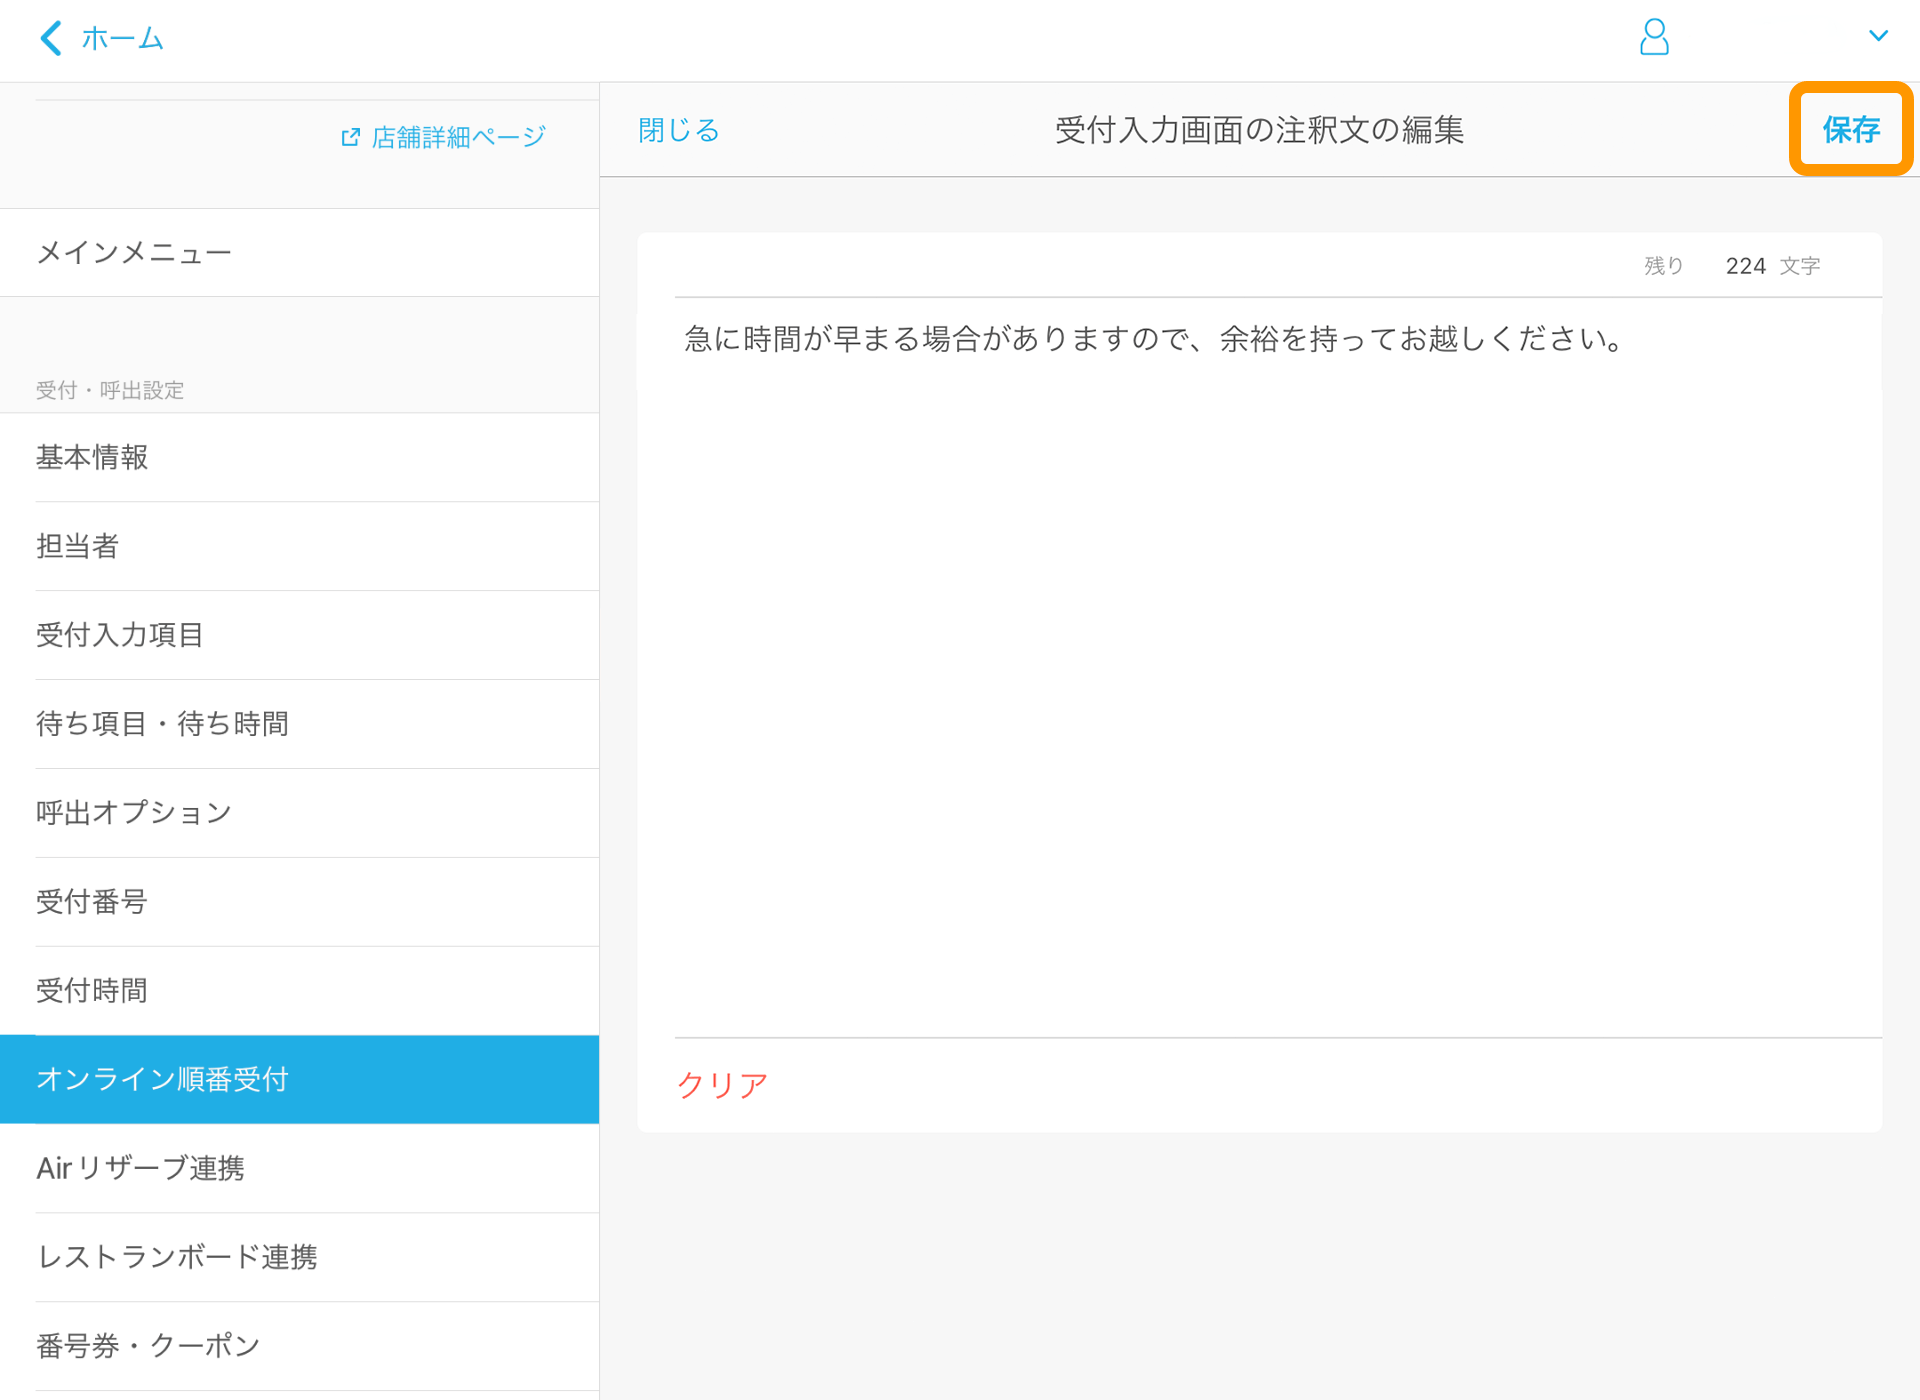
Task: Select 呼出オプション
Action: [133, 813]
